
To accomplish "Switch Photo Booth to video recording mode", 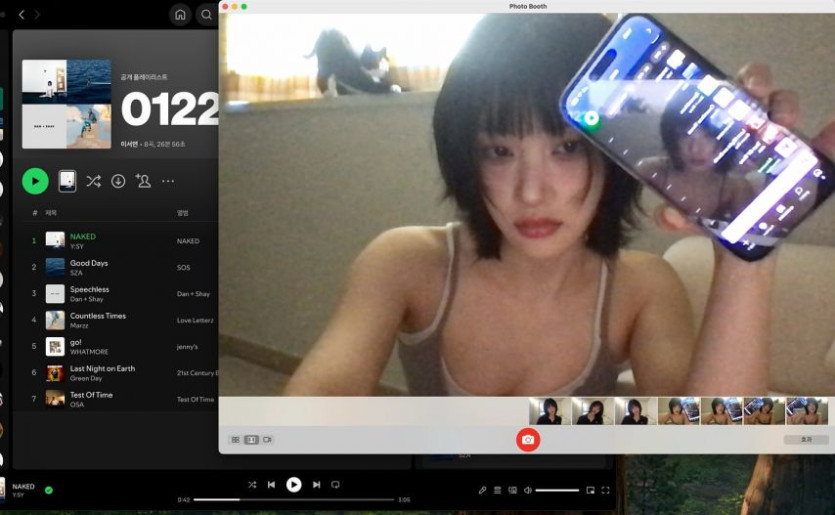I will click(267, 439).
